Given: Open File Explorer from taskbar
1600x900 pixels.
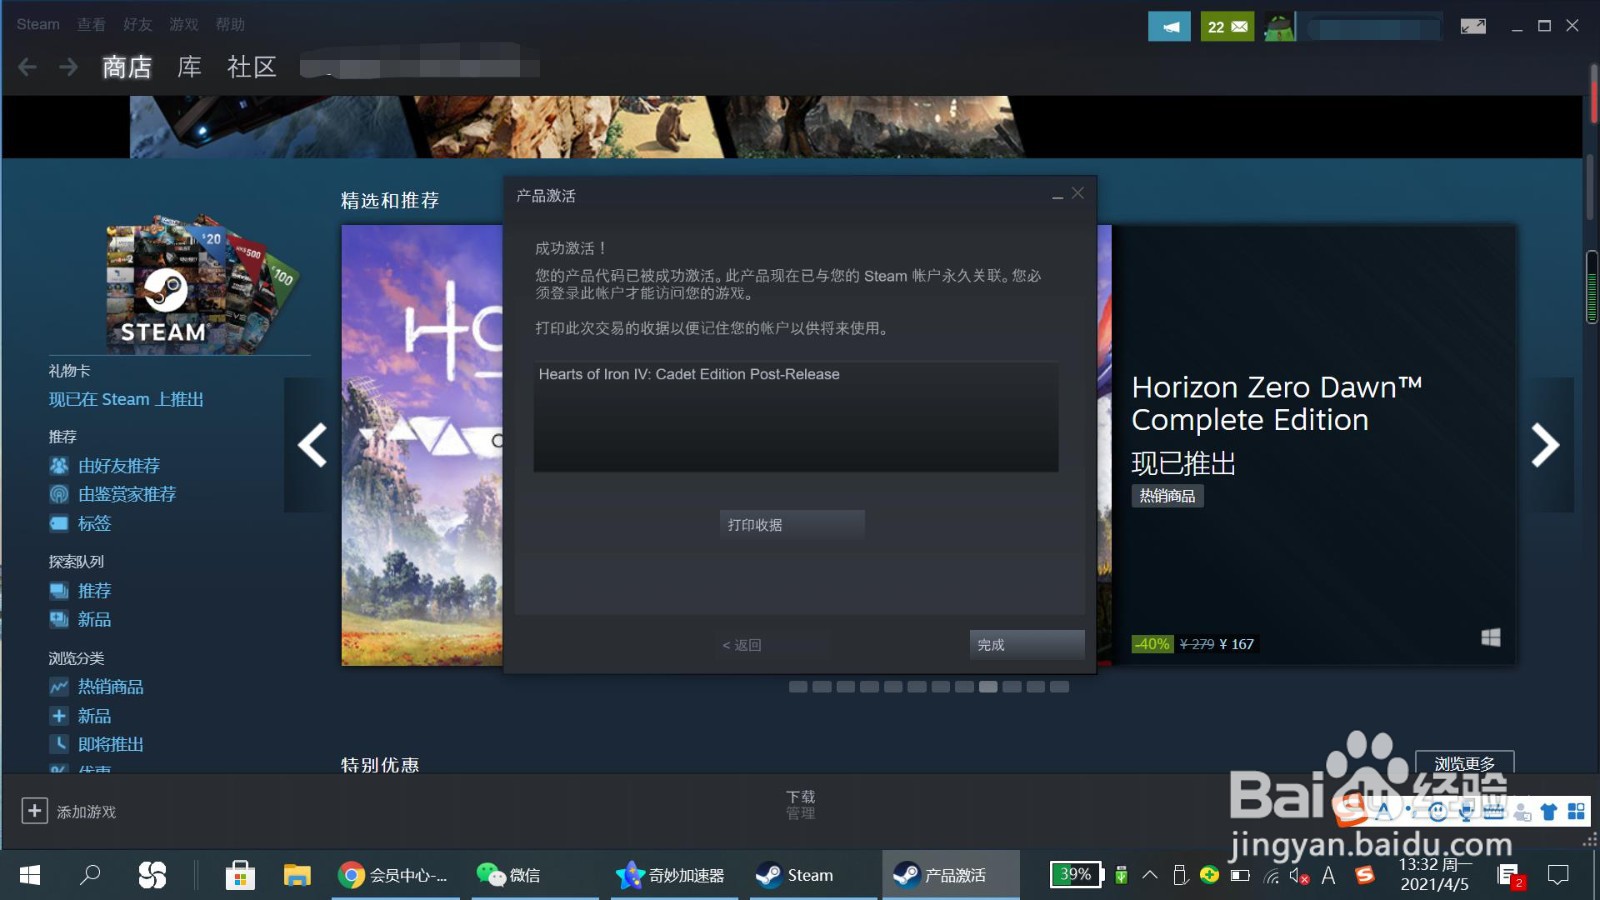Looking at the screenshot, I should coord(297,875).
